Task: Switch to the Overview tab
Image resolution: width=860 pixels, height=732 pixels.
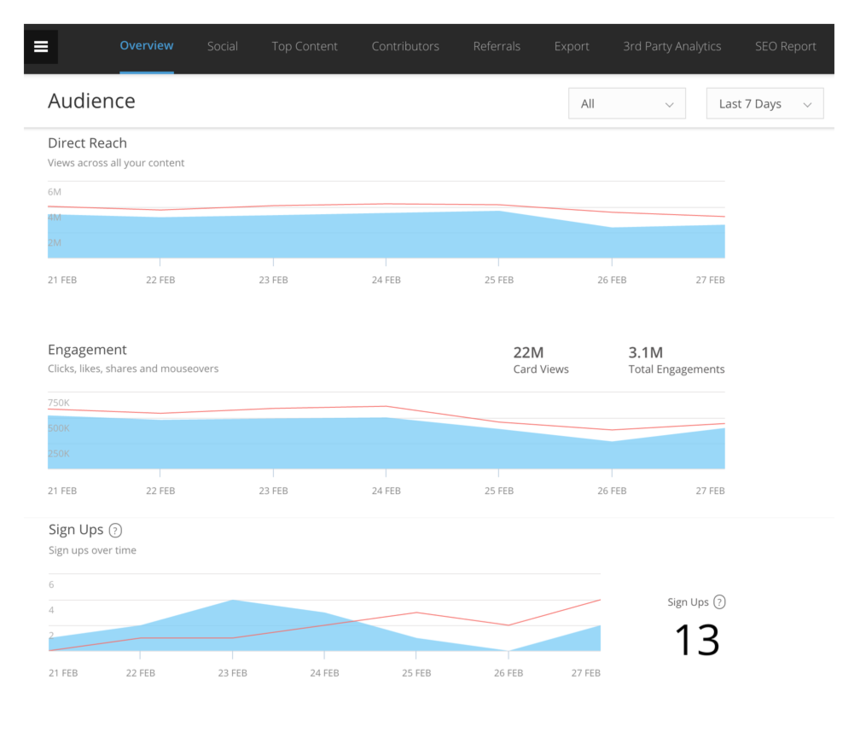Action: (146, 46)
